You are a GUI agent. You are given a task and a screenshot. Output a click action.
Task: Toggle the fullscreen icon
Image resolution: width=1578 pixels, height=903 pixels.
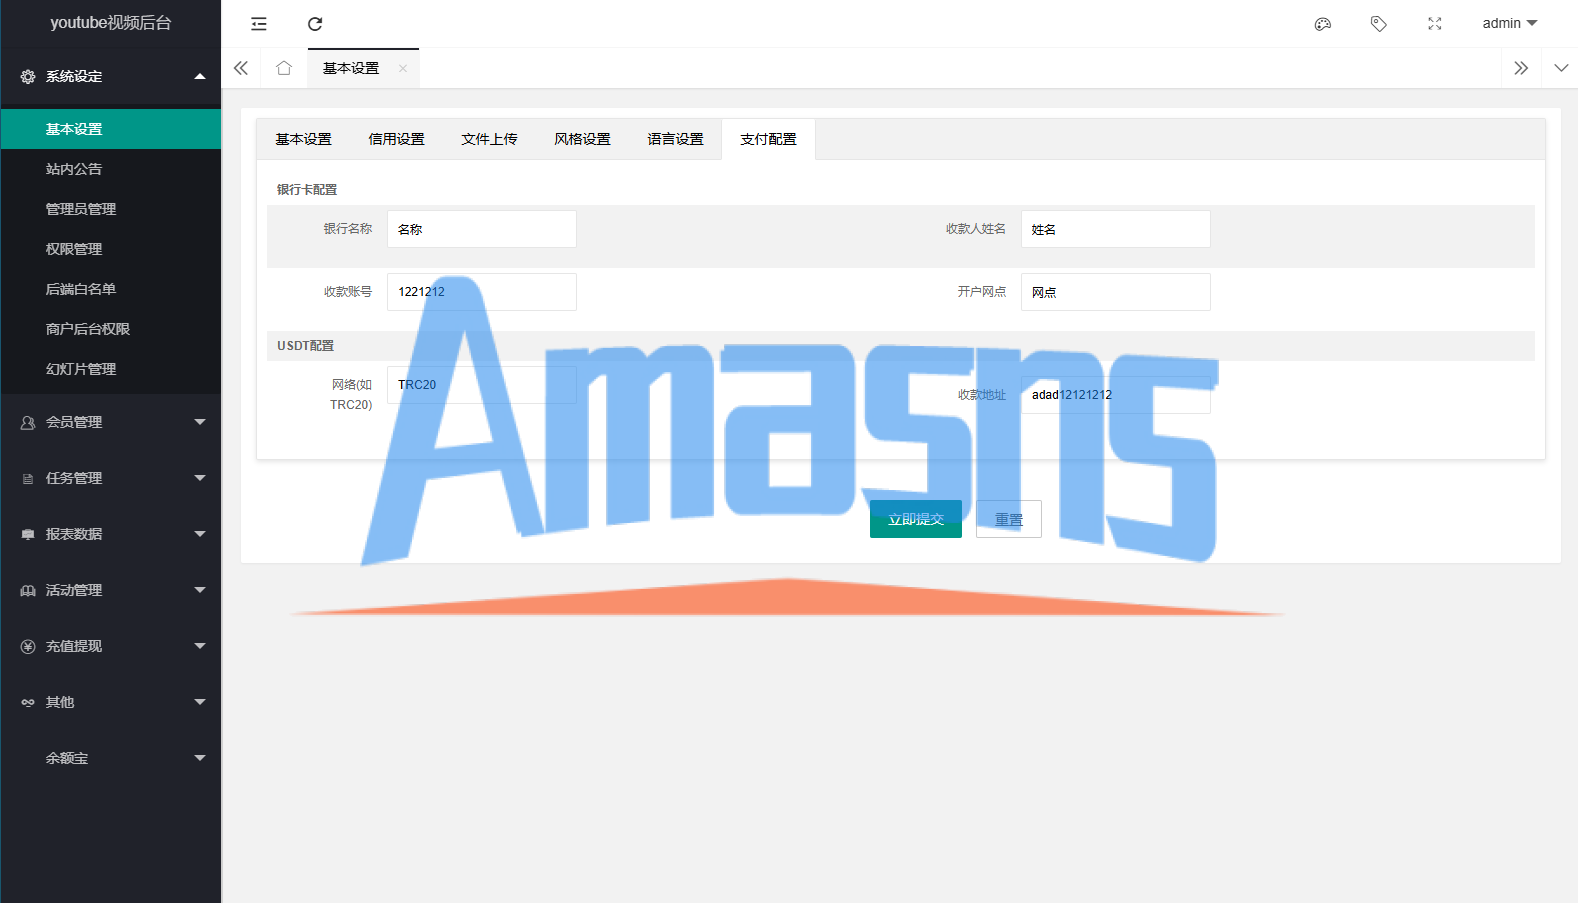click(x=1435, y=24)
